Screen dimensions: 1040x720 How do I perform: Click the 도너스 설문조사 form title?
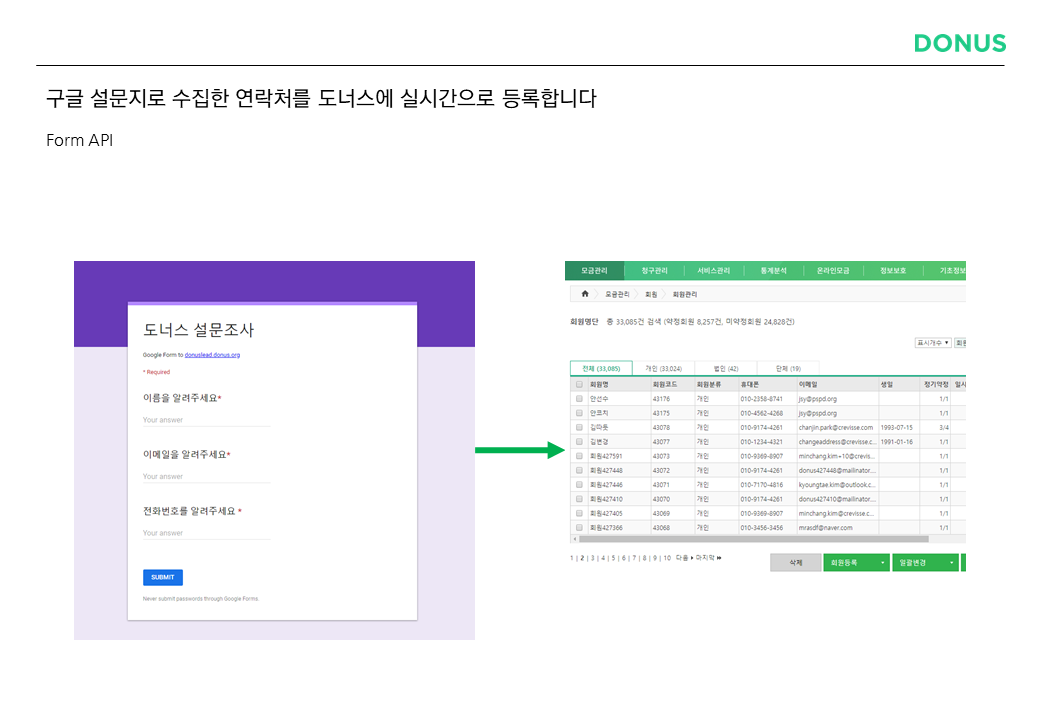[x=198, y=330]
